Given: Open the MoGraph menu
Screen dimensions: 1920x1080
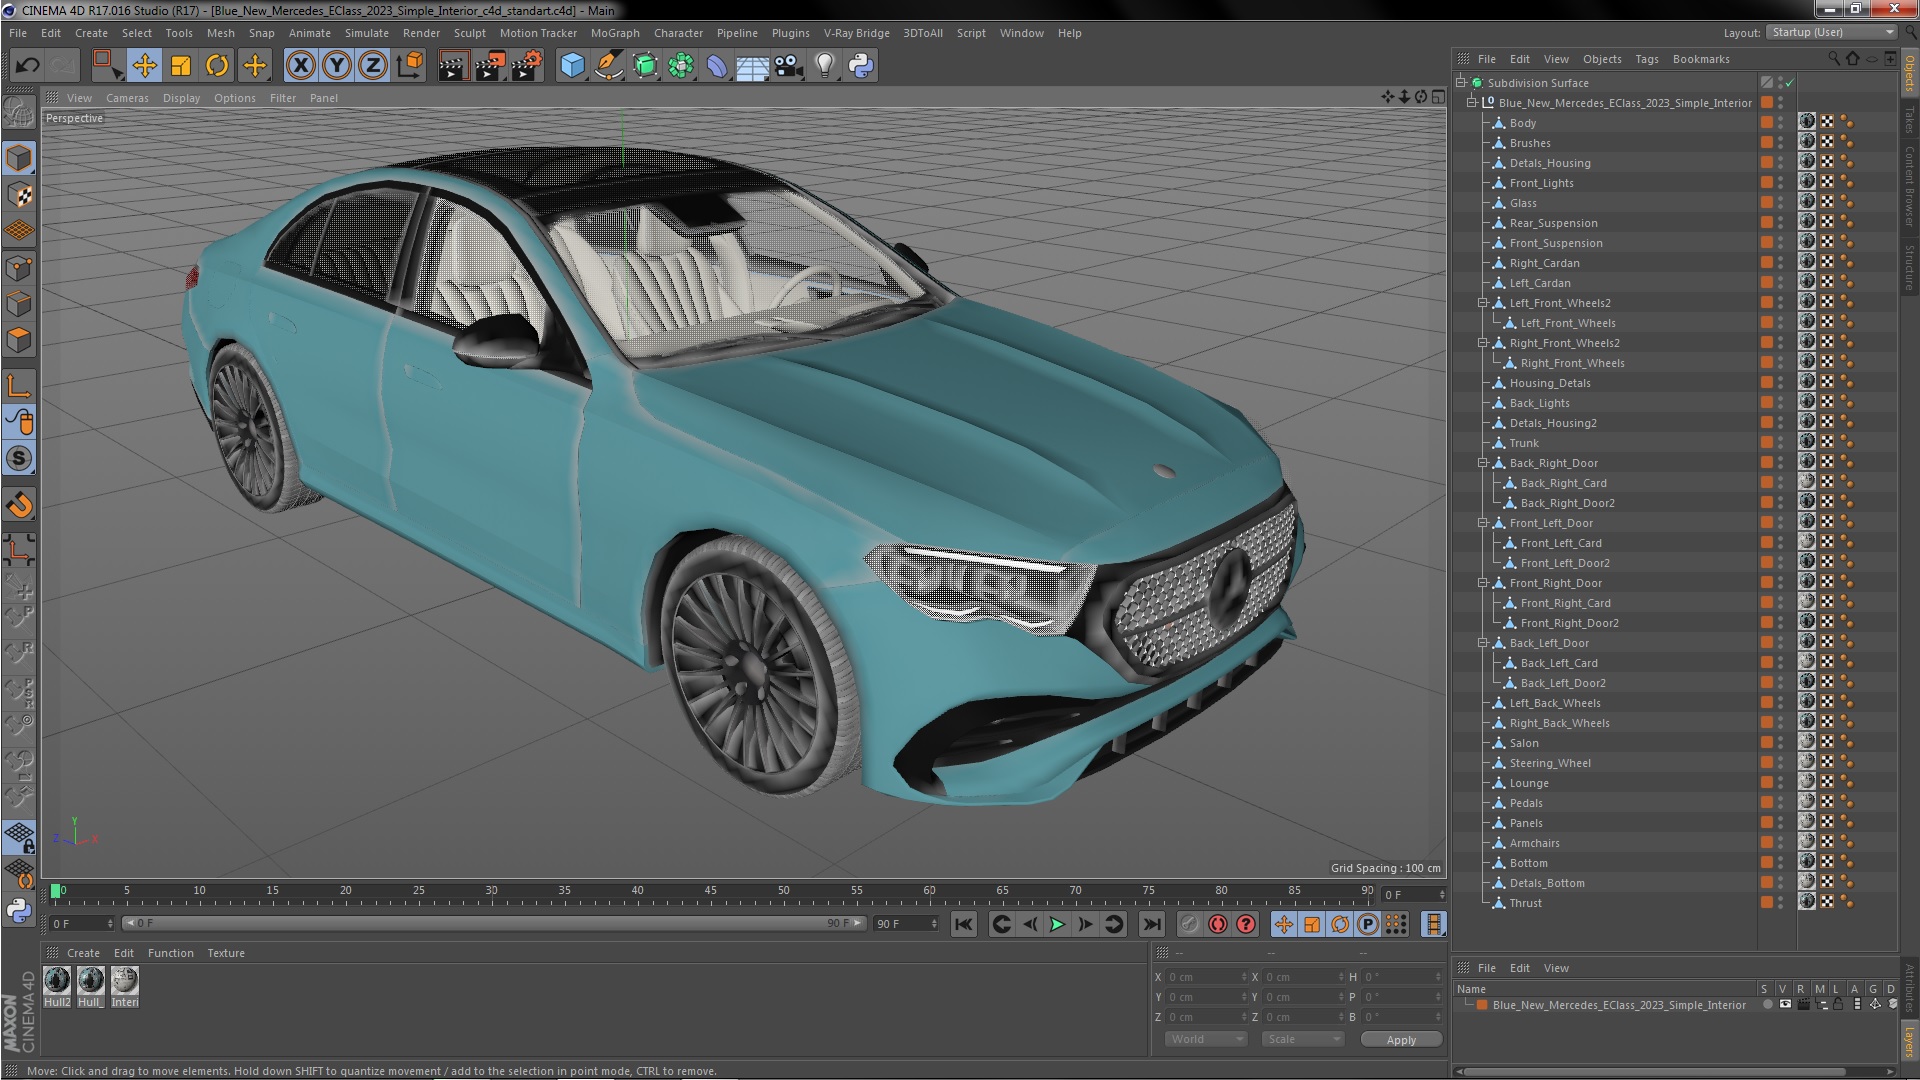Looking at the screenshot, I should pyautogui.click(x=614, y=33).
